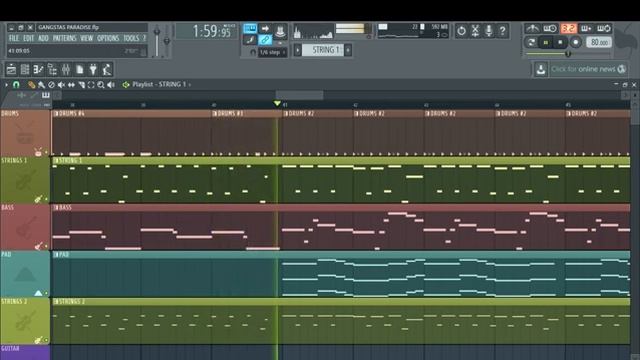The image size is (640, 360).
Task: Select previous pattern with left arrow
Action: click(x=298, y=50)
